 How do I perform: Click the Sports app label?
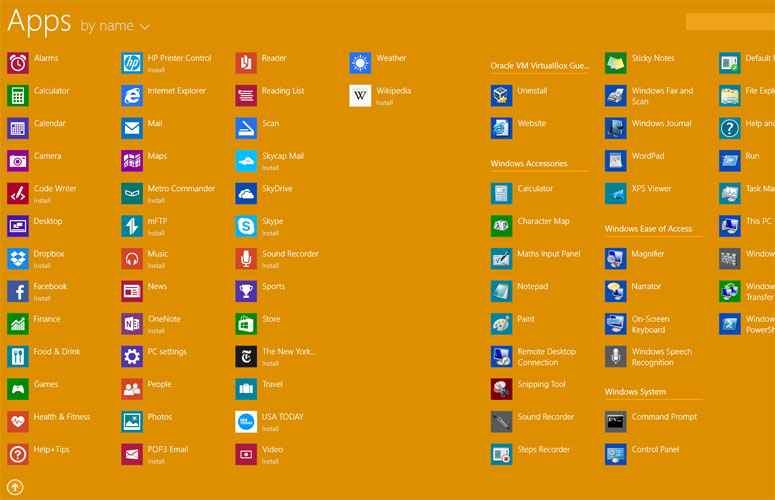pyautogui.click(x=273, y=287)
